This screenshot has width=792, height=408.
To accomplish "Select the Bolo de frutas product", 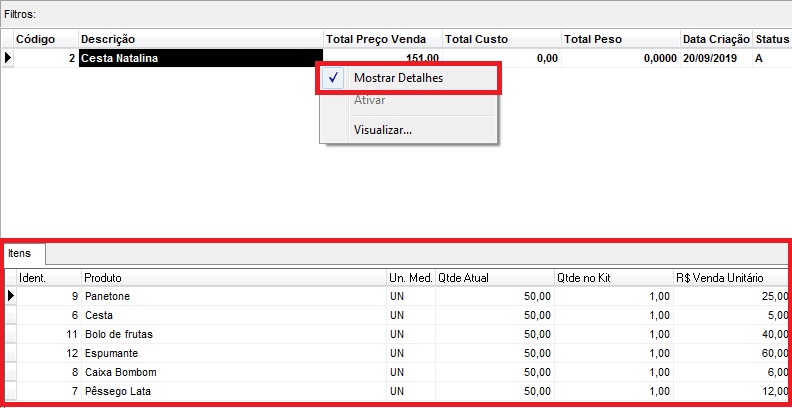I will click(x=118, y=333).
